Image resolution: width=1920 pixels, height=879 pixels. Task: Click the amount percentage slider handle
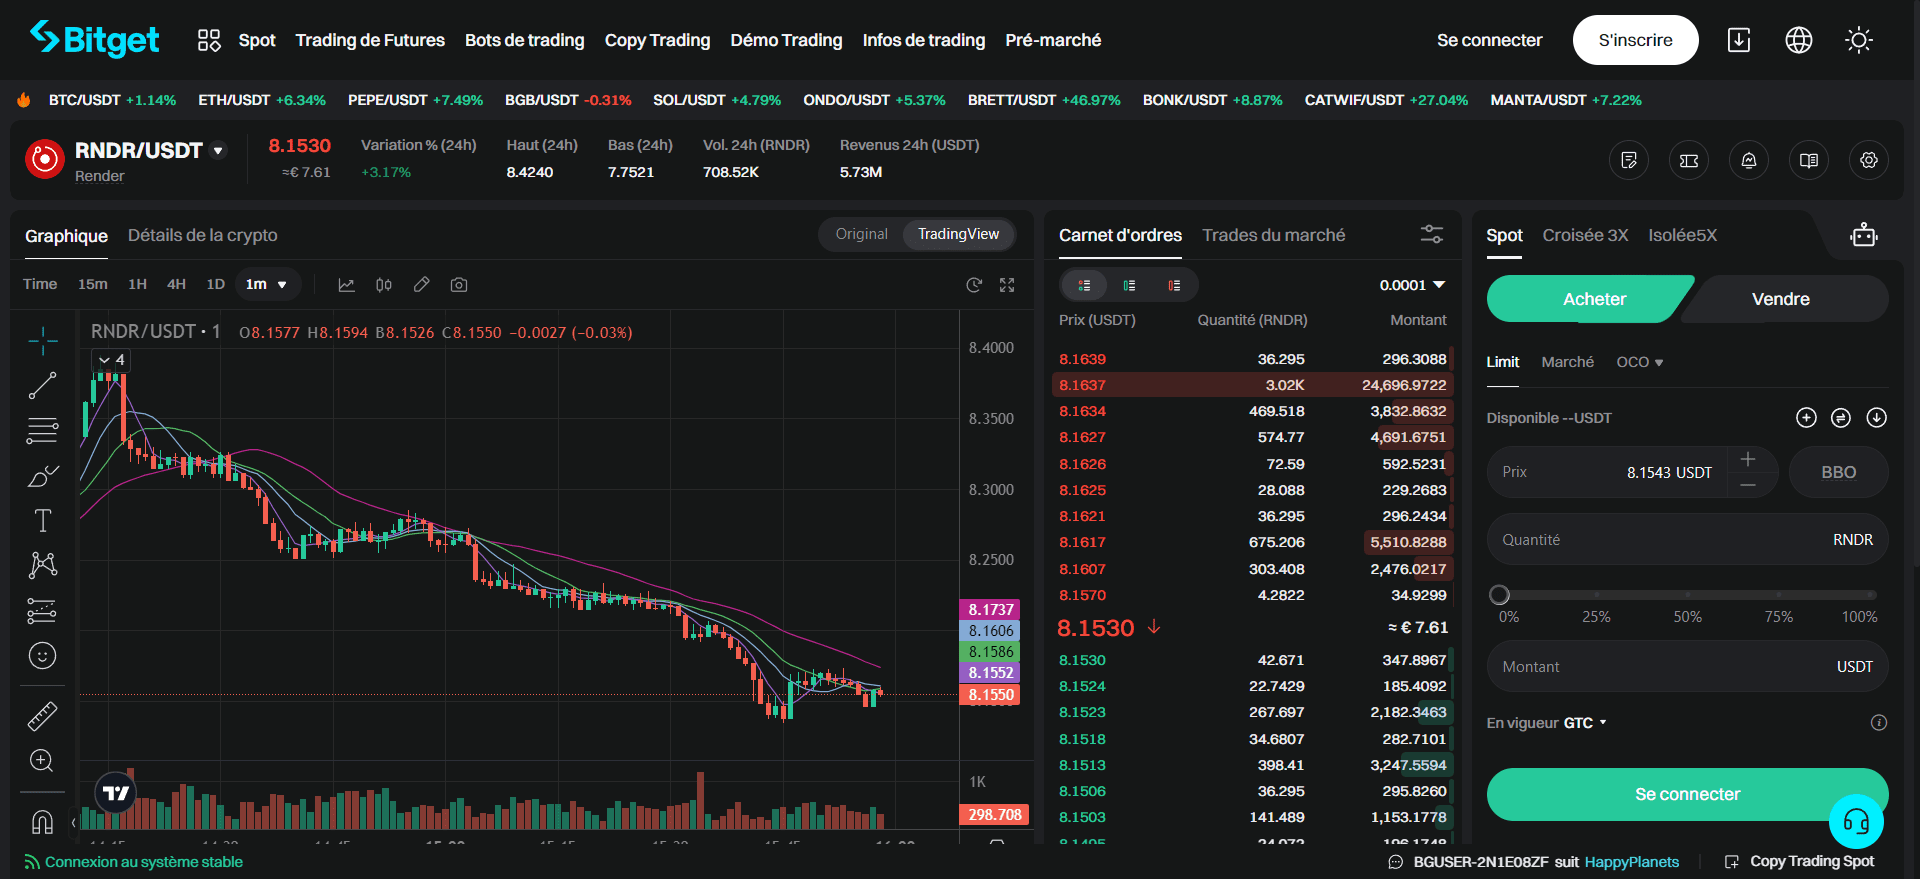click(1499, 595)
